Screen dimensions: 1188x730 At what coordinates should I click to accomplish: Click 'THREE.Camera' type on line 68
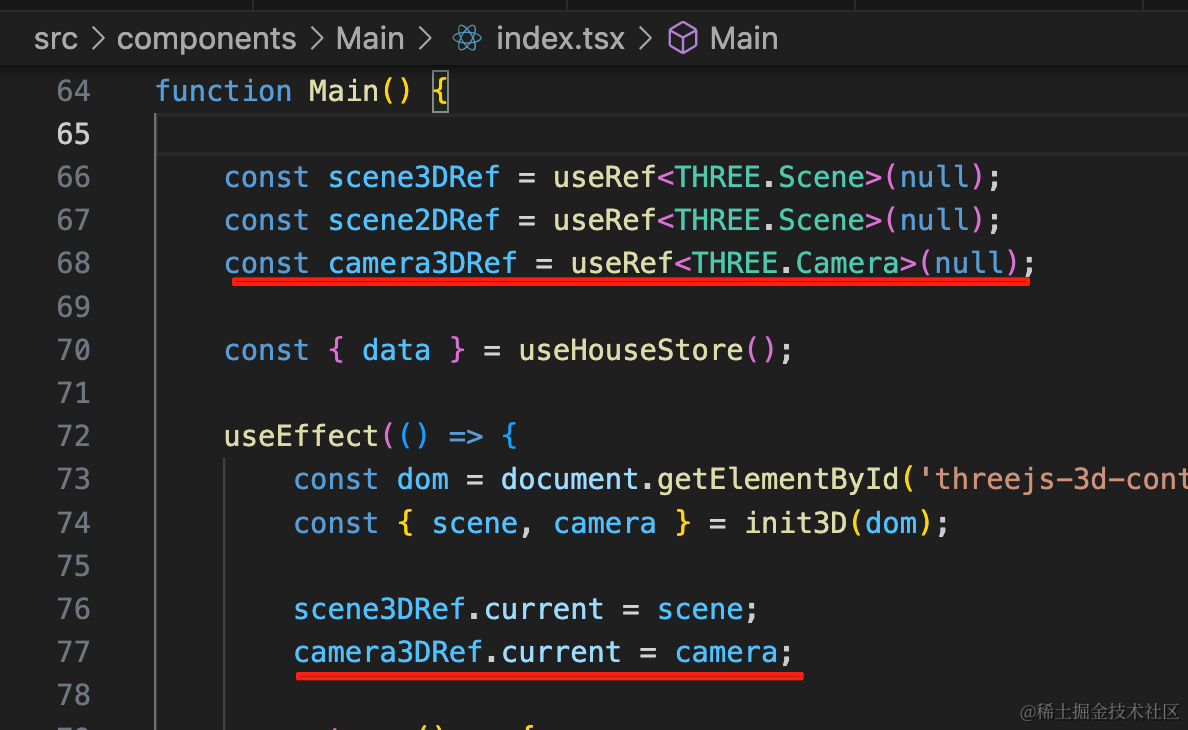pos(796,264)
